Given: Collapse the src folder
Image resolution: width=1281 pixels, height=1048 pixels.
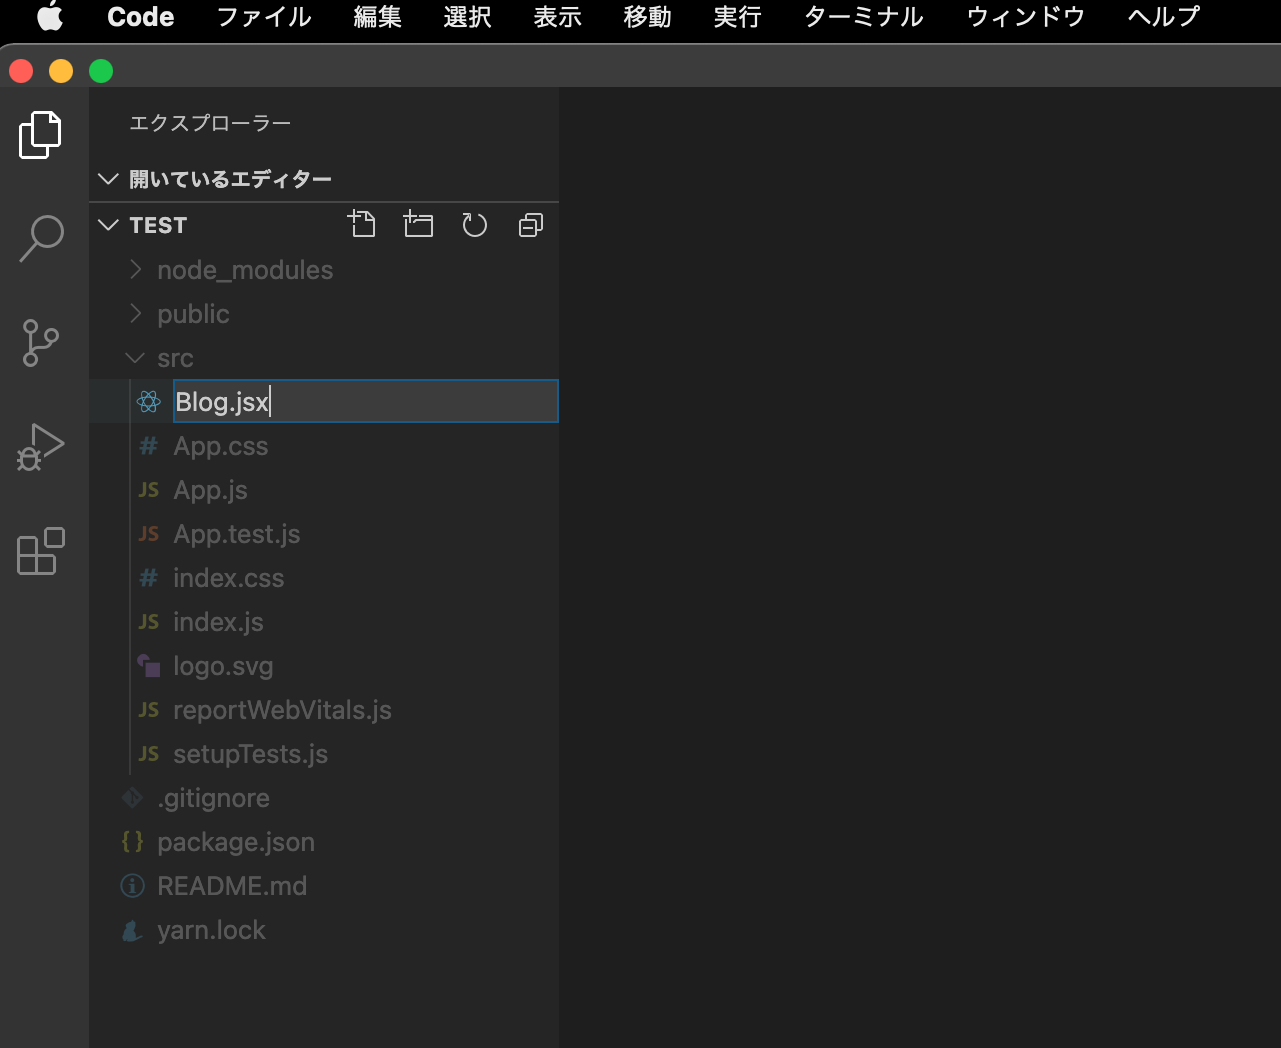Looking at the screenshot, I should click(x=136, y=358).
